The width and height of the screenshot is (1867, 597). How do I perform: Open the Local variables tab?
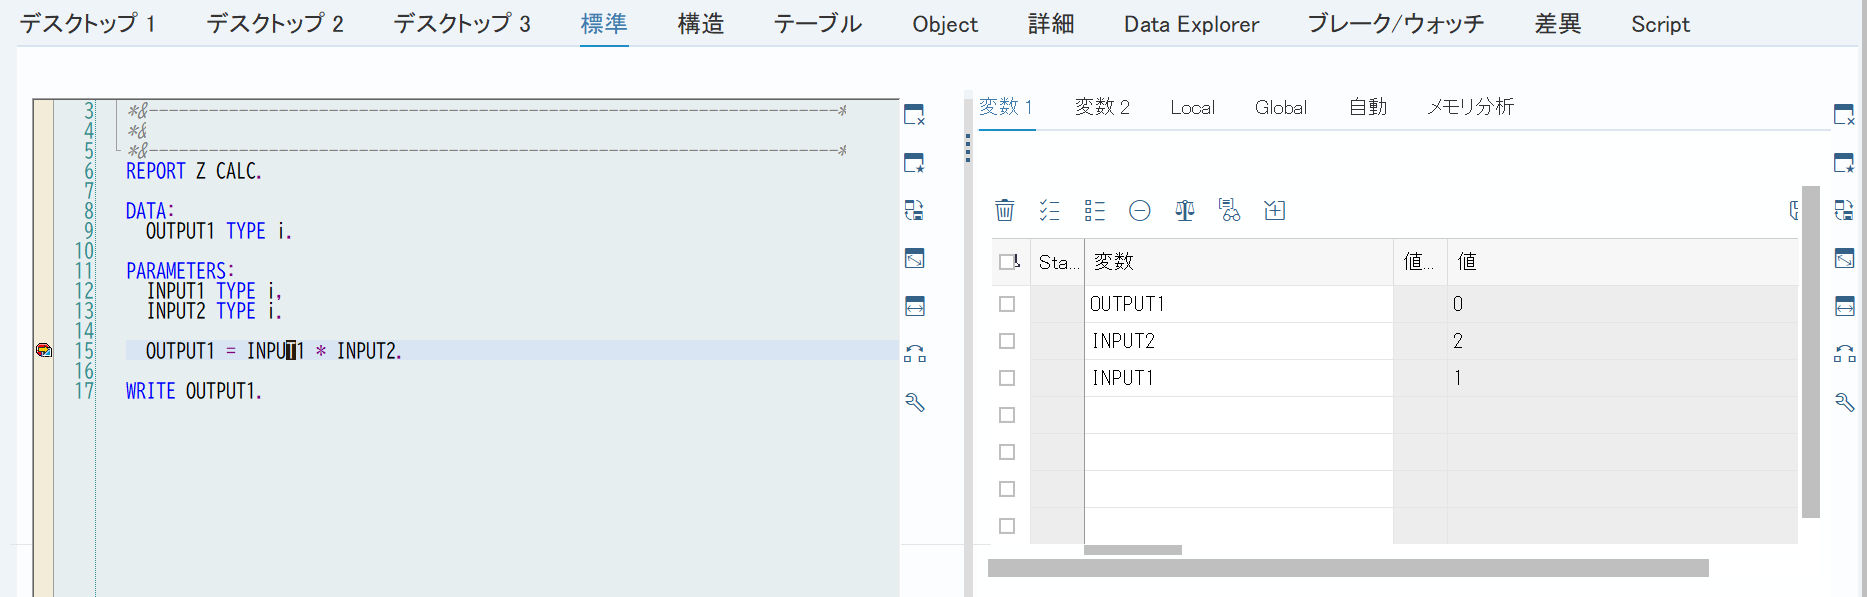pyautogui.click(x=1192, y=108)
